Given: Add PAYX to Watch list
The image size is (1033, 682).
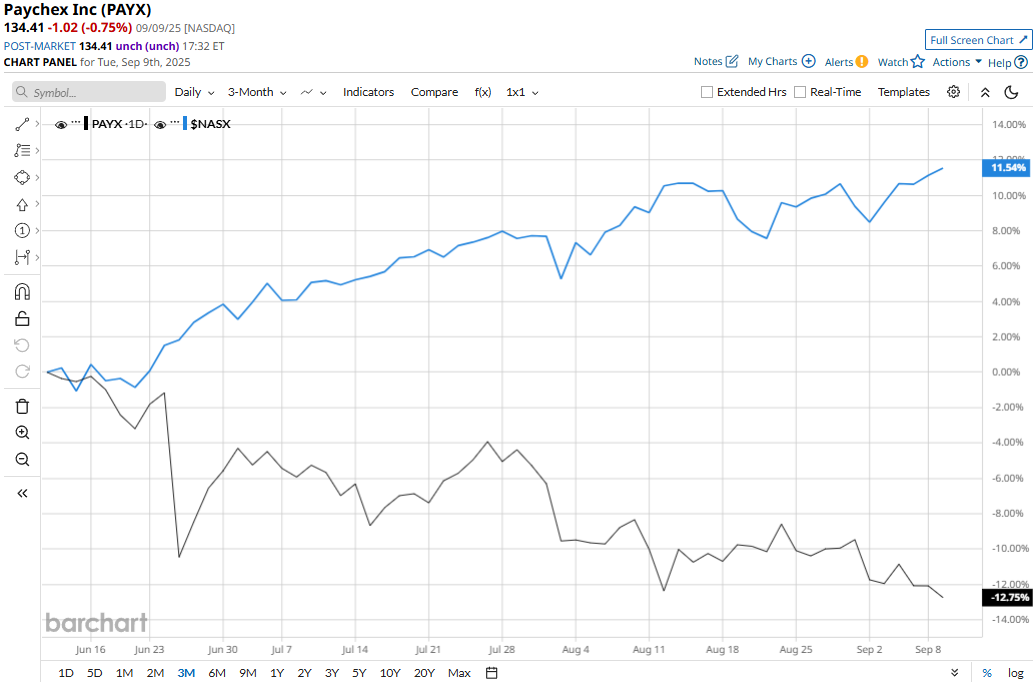Looking at the screenshot, I should [901, 62].
